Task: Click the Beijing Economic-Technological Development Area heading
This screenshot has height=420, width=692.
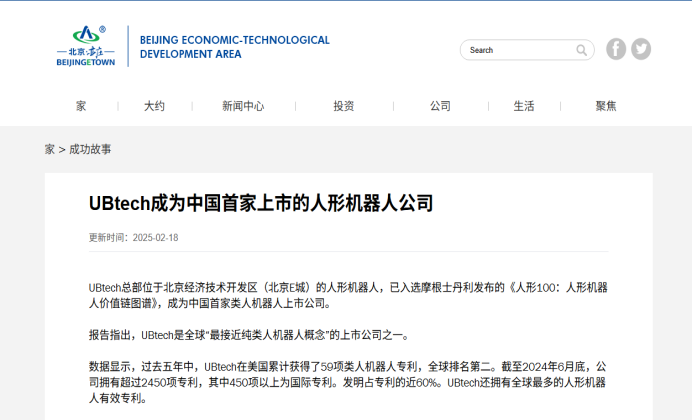Action: [234, 47]
